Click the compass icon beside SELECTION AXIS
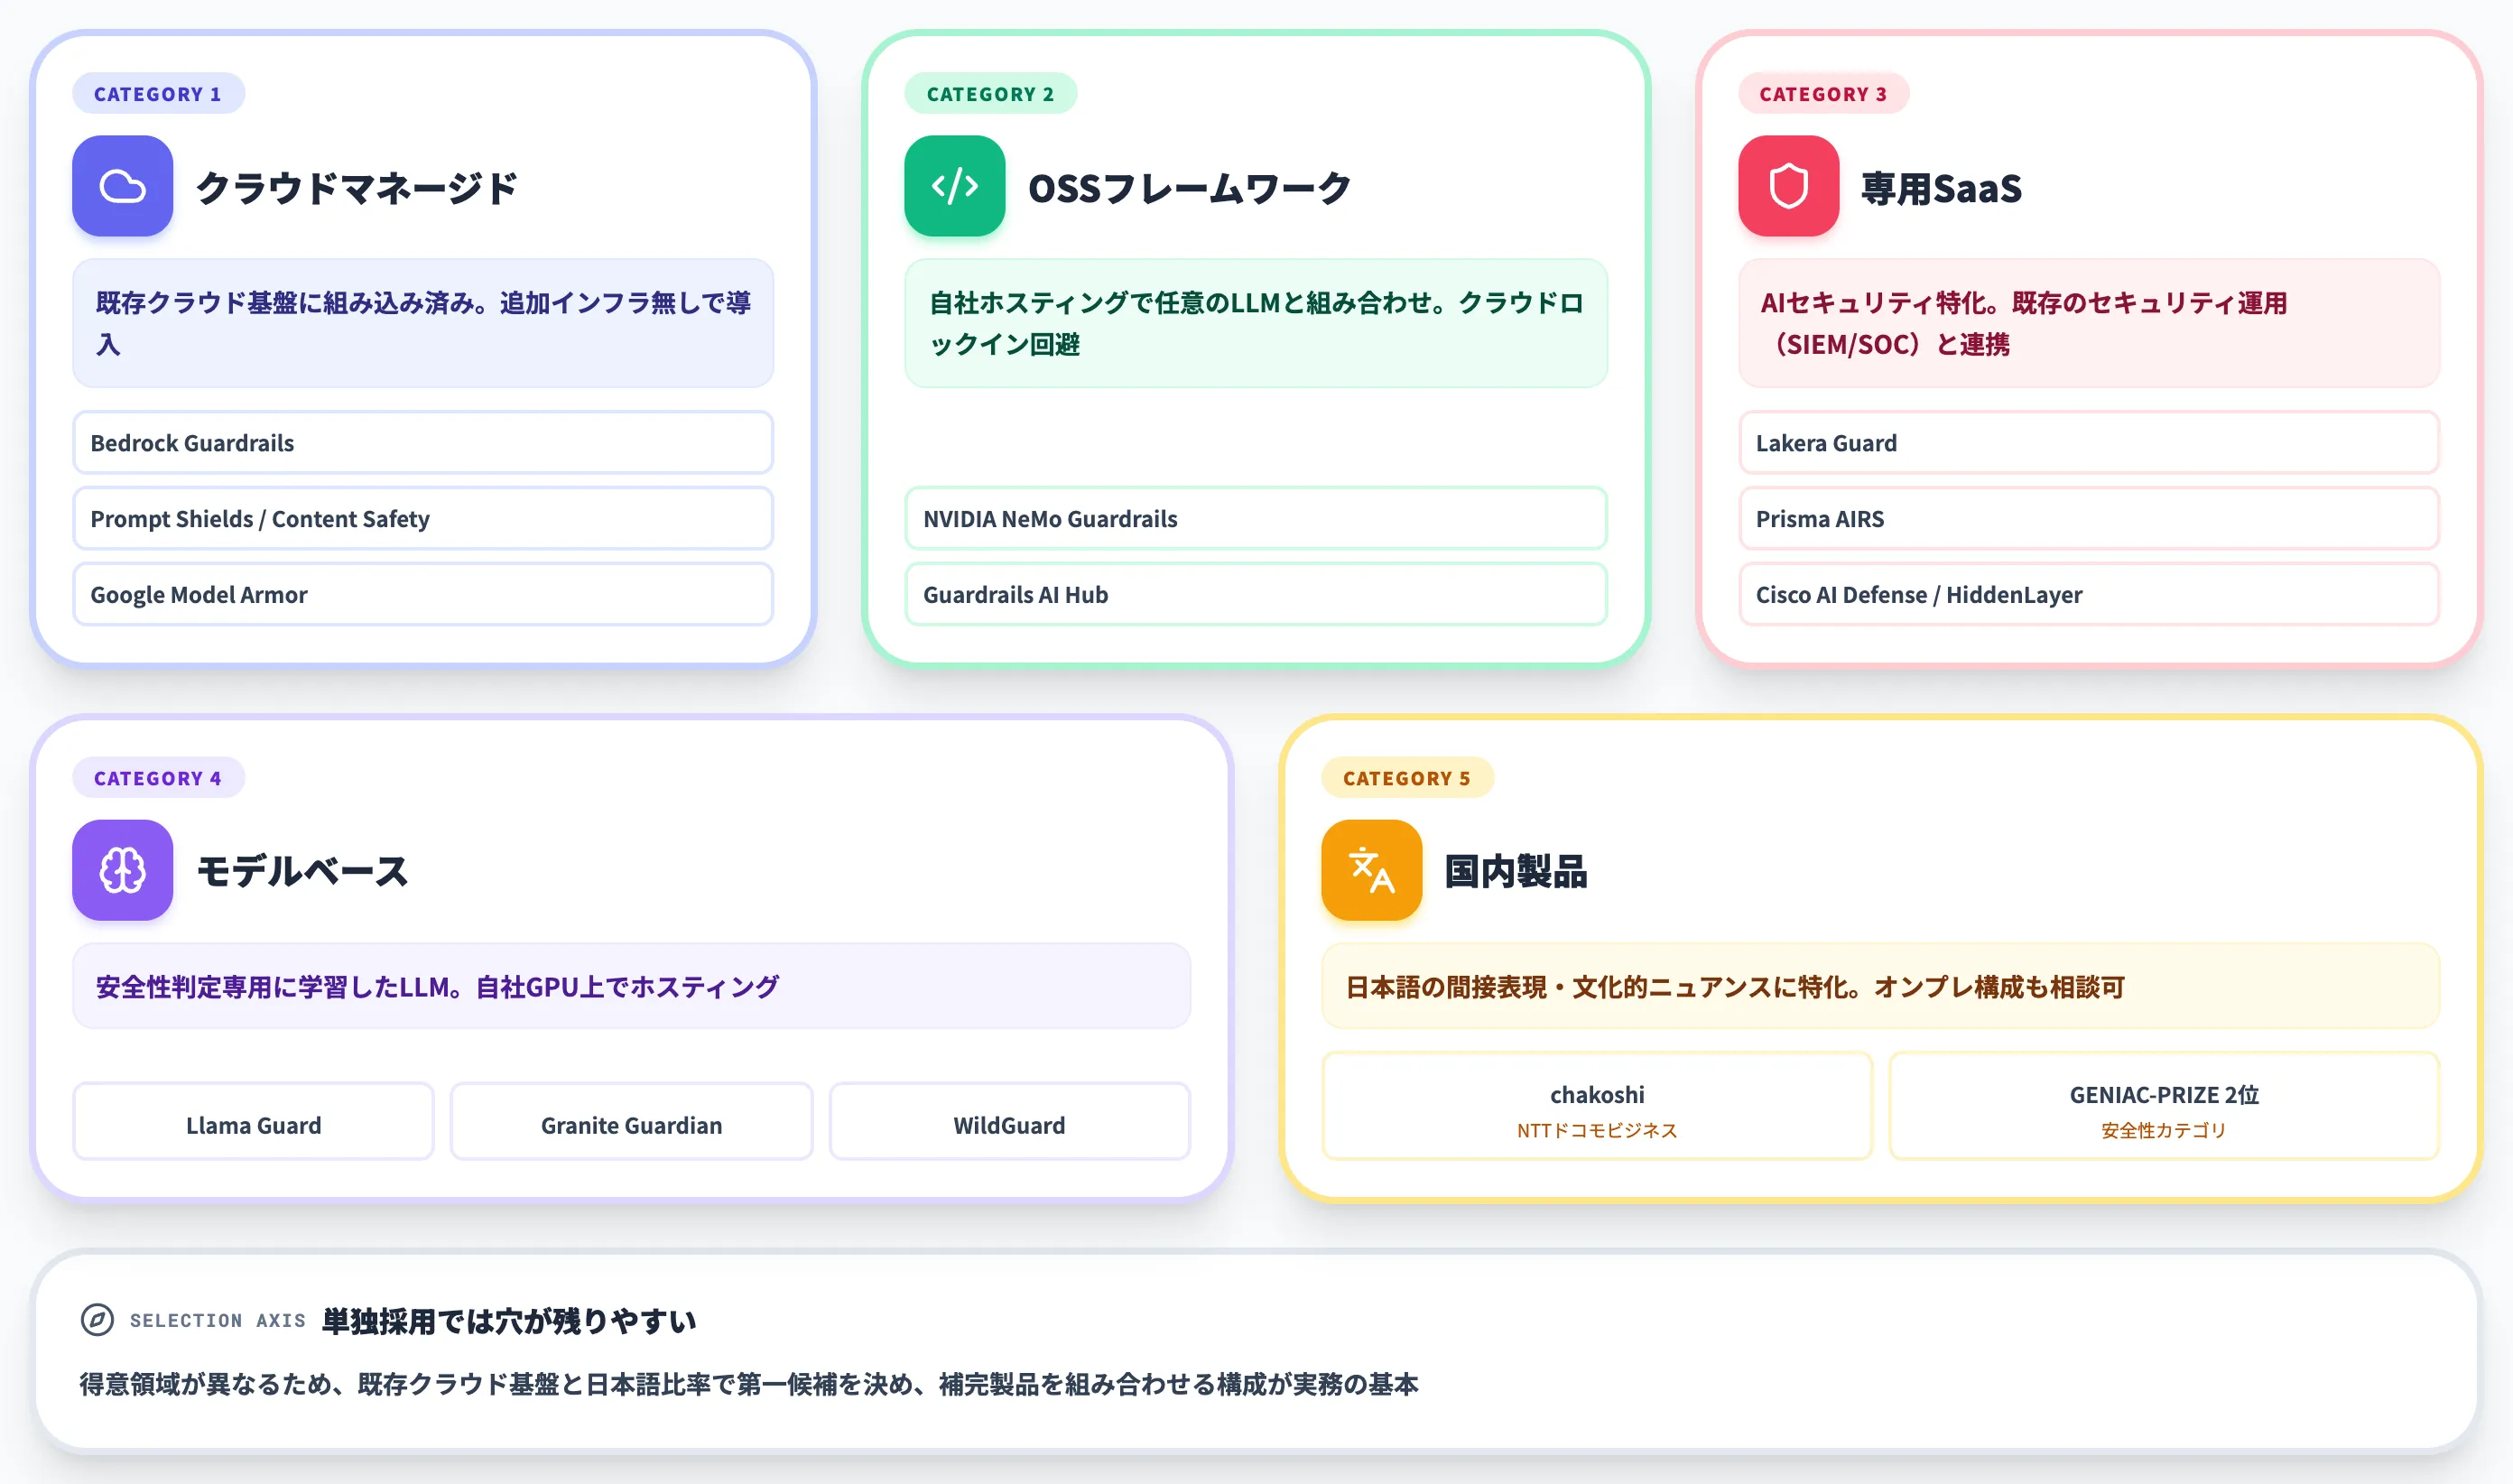2513x1484 pixels. (97, 1320)
